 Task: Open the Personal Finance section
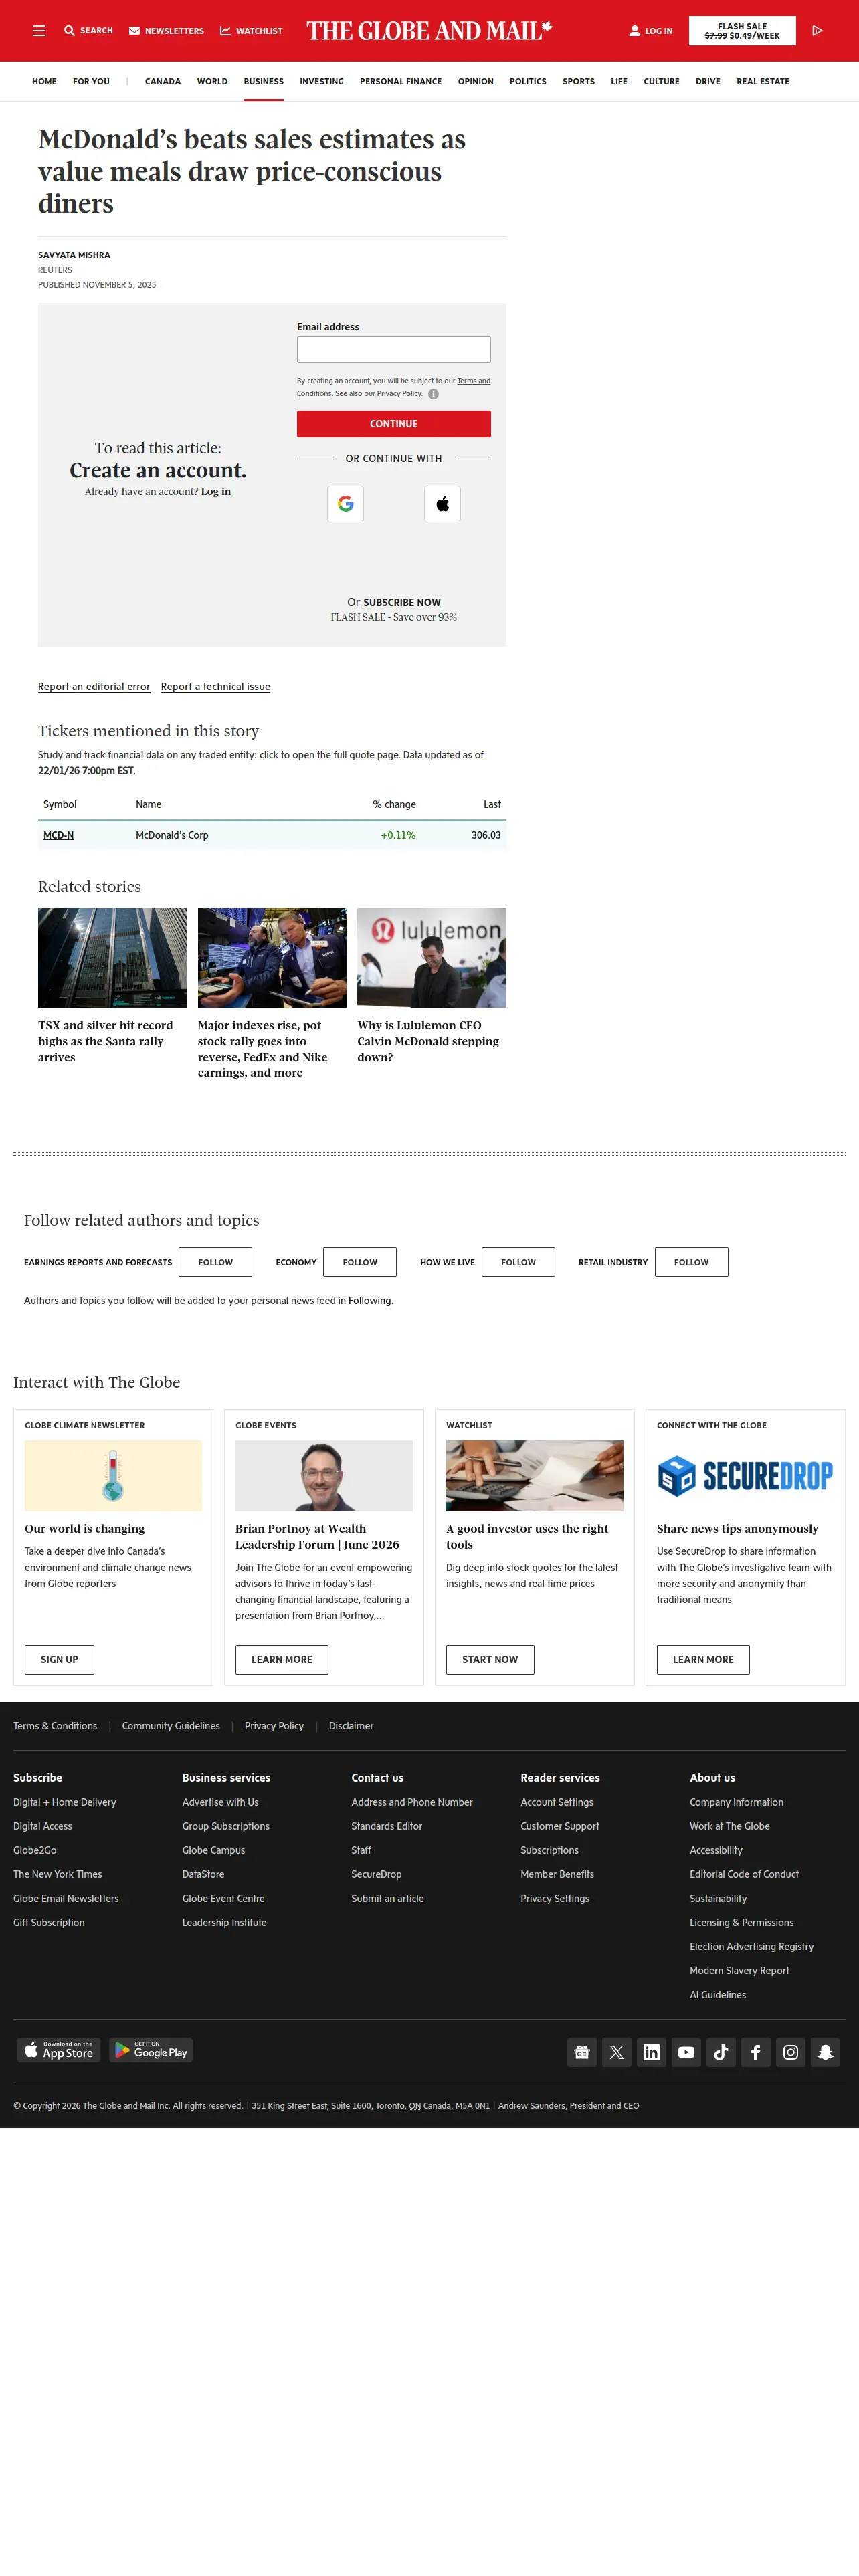tap(400, 81)
